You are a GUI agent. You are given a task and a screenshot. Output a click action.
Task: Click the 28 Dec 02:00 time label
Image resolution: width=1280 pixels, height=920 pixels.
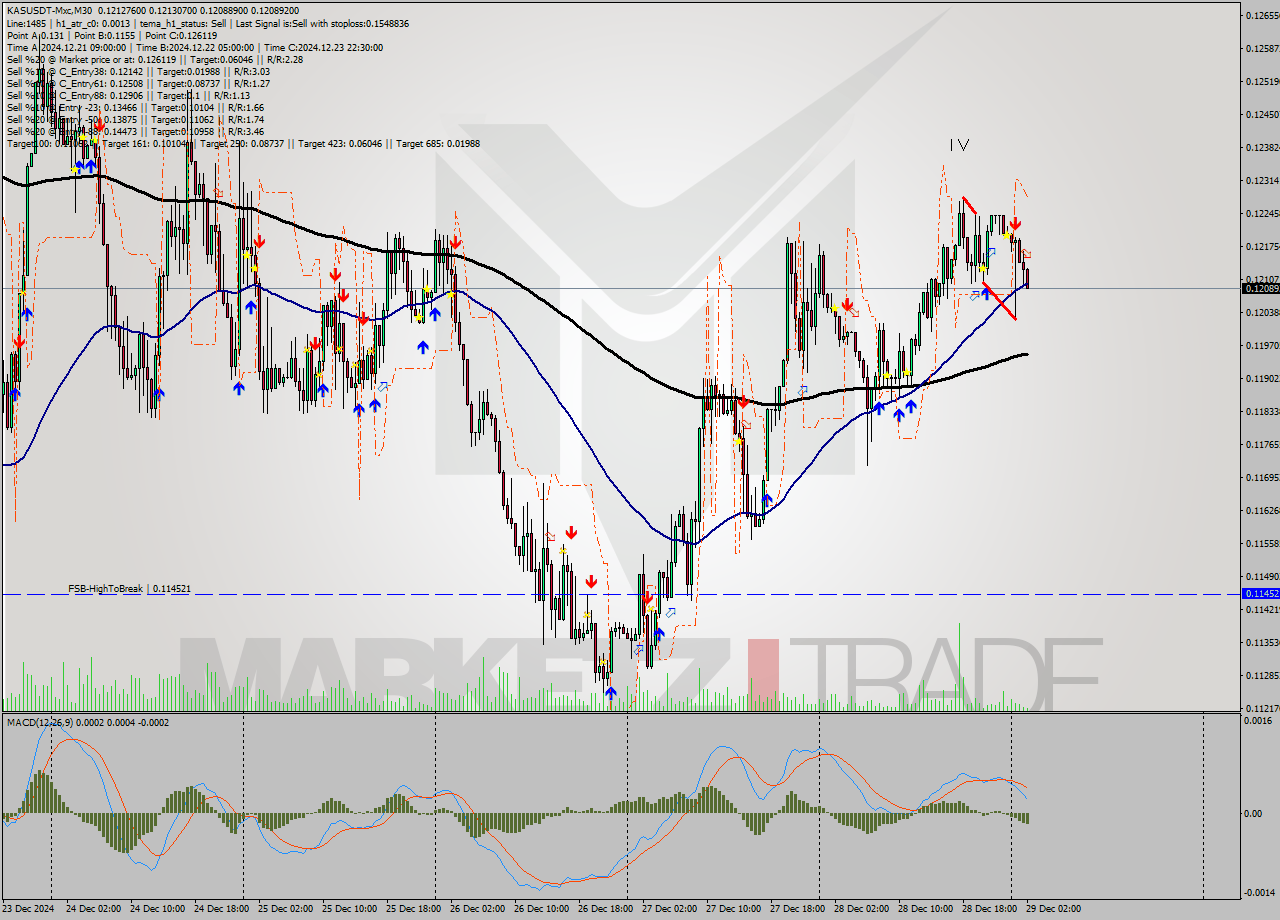click(861, 909)
